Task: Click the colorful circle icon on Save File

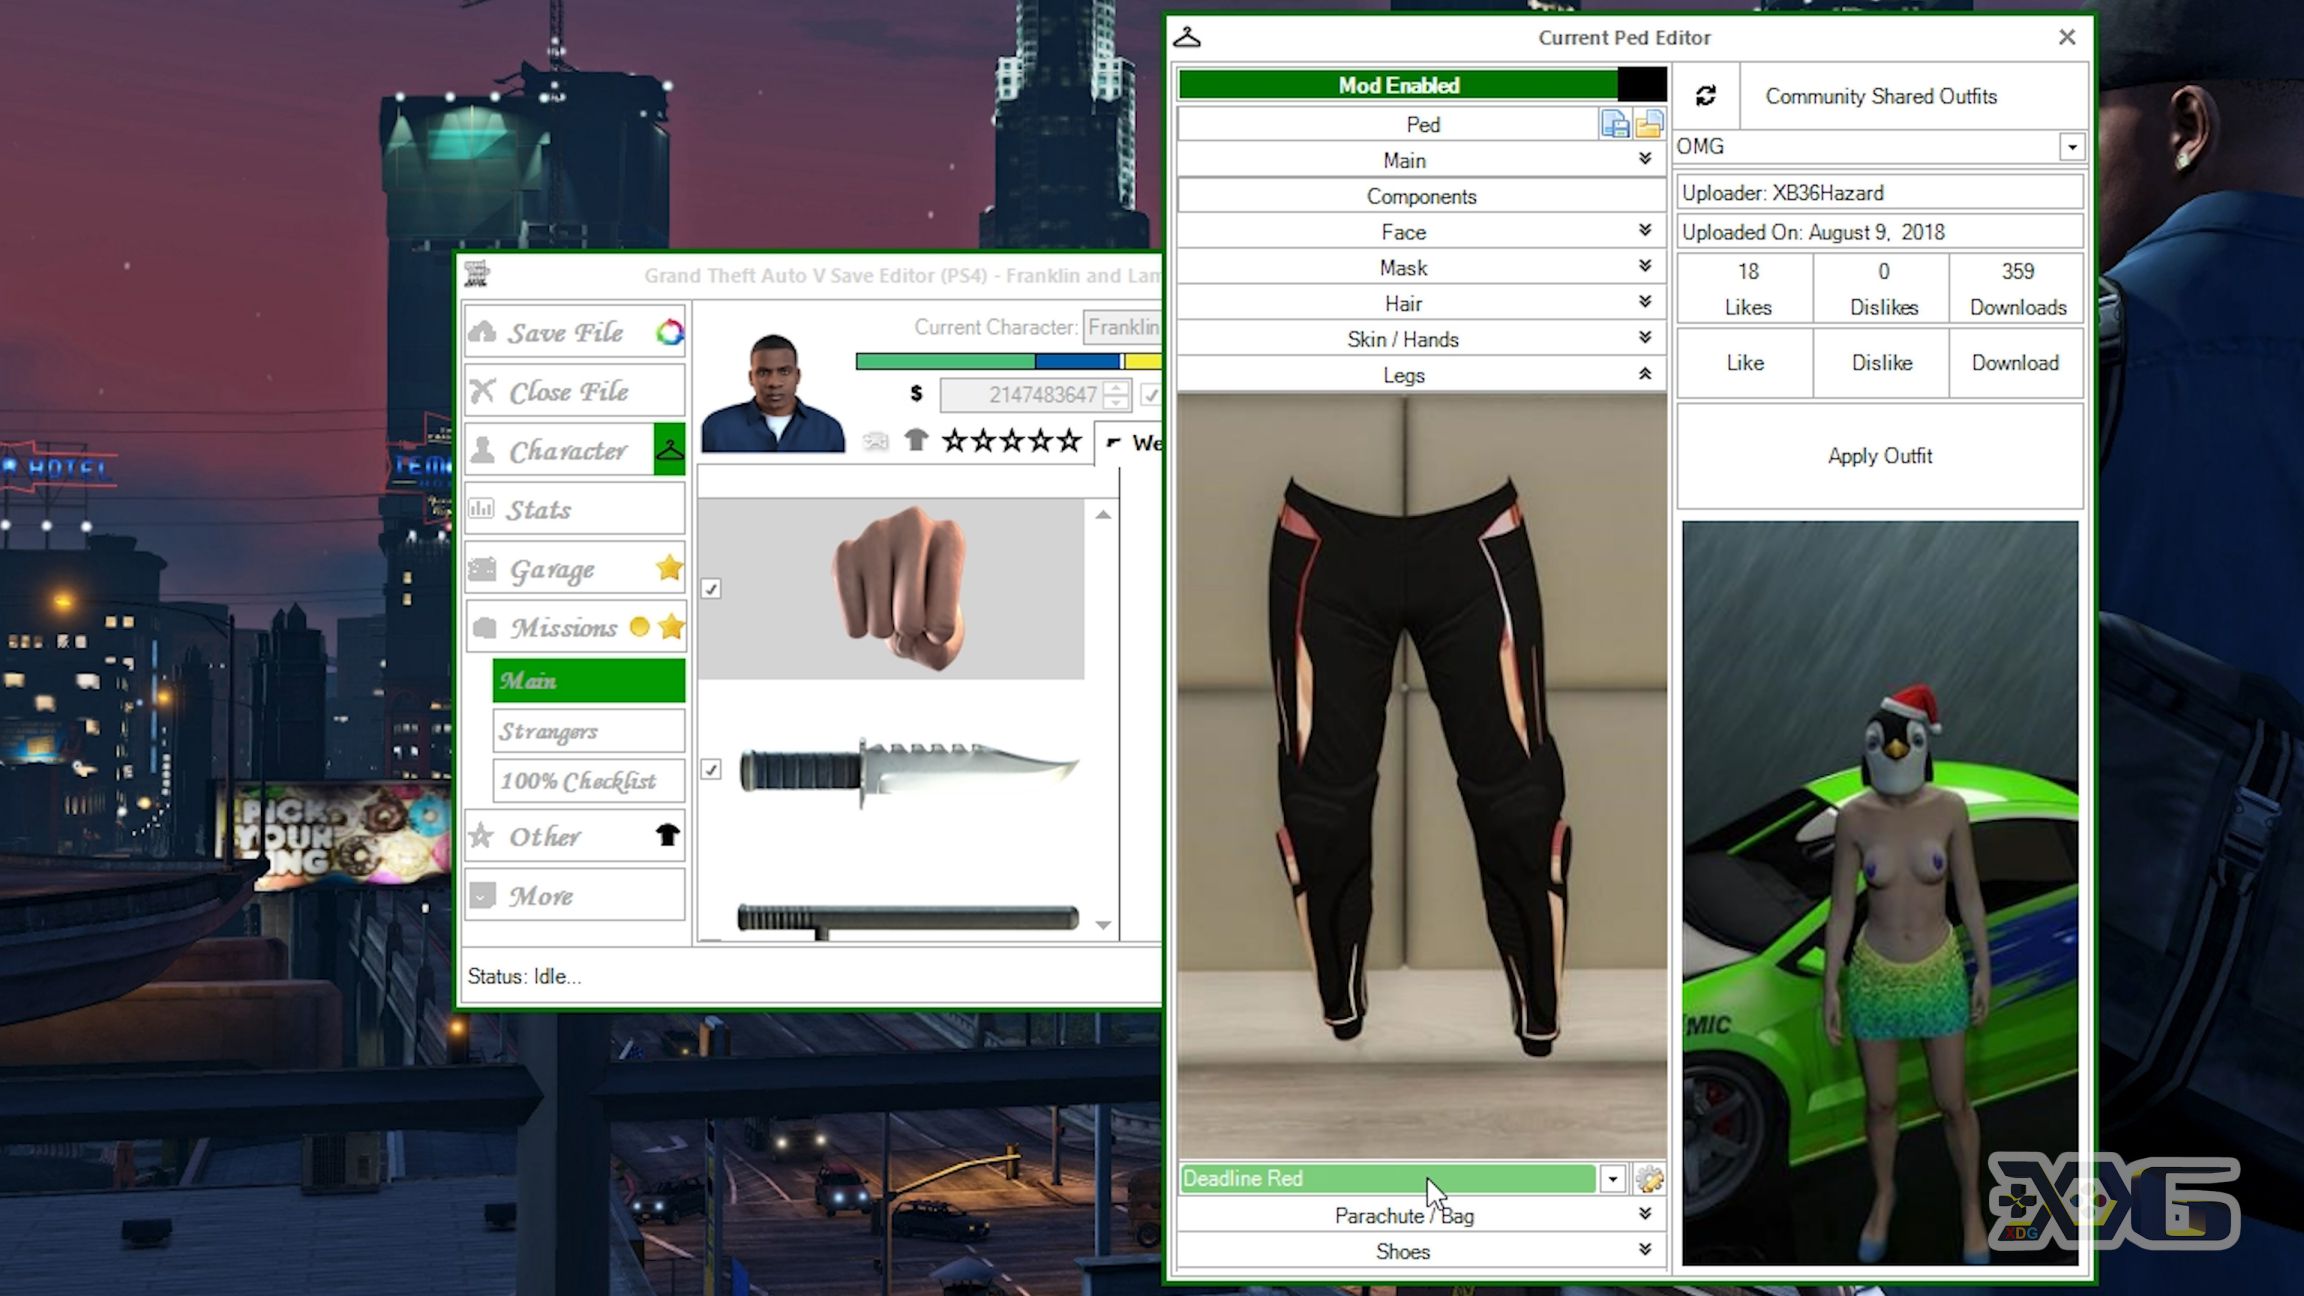Action: [669, 332]
